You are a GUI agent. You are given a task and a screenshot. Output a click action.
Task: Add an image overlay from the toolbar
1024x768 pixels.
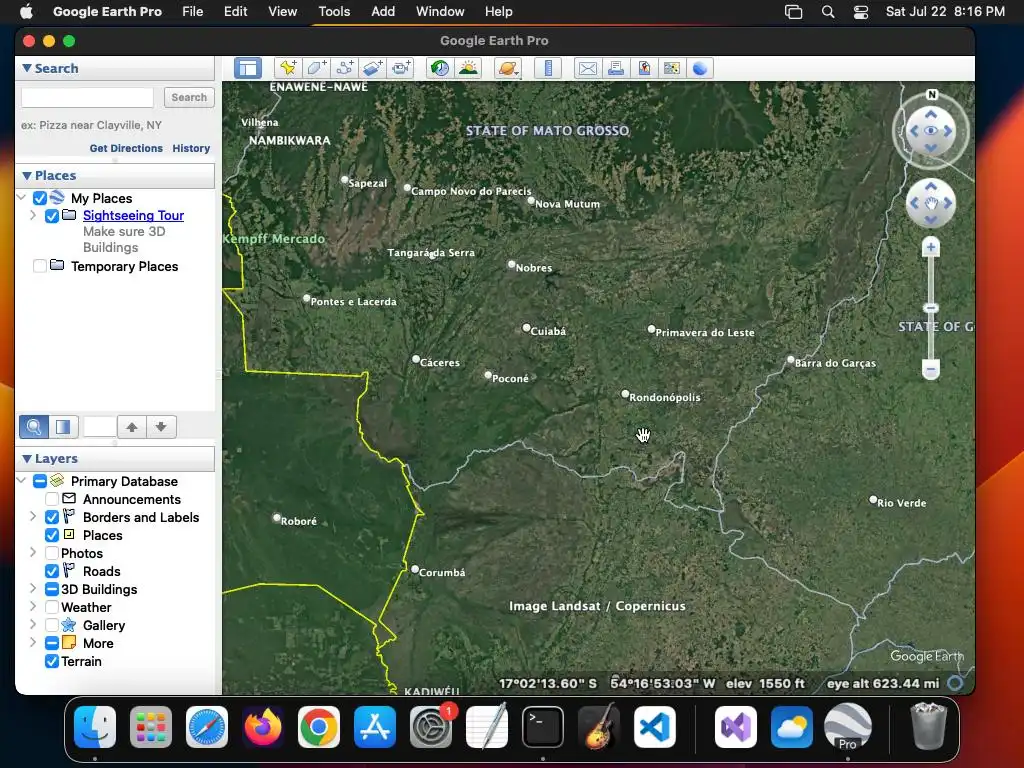pos(373,68)
